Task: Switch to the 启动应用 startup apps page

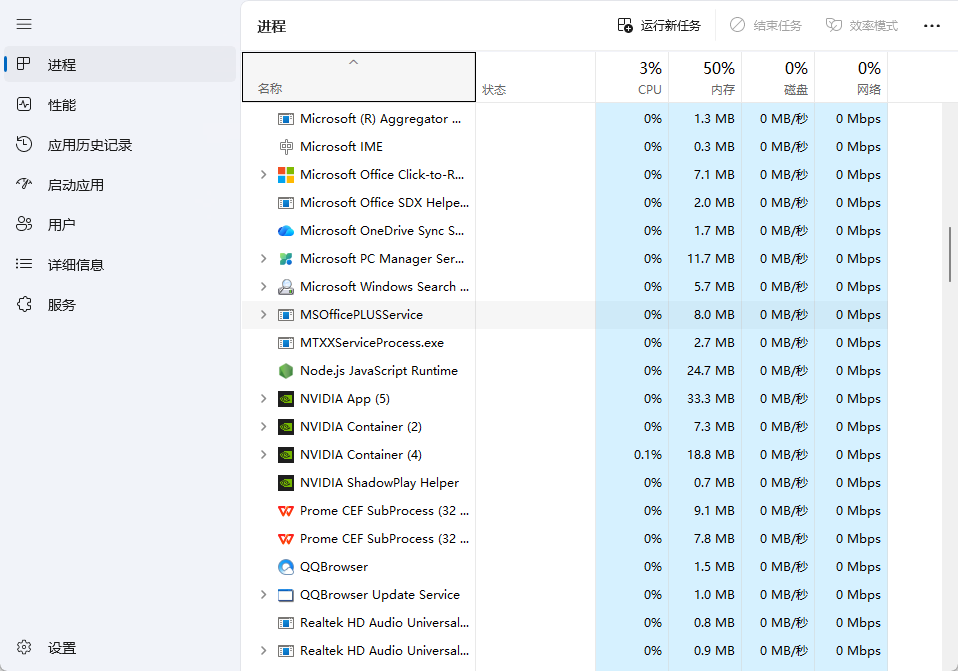Action: 75,185
